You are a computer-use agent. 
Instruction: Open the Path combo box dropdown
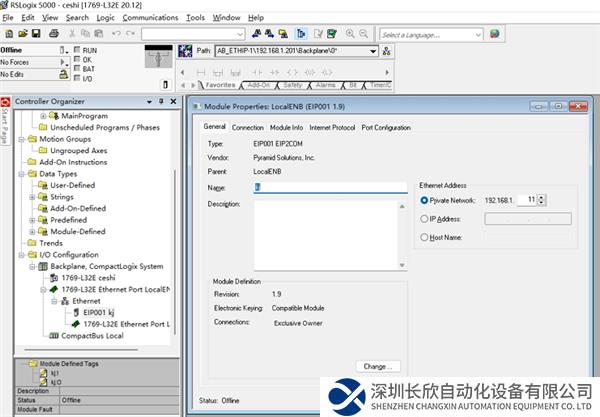click(373, 51)
